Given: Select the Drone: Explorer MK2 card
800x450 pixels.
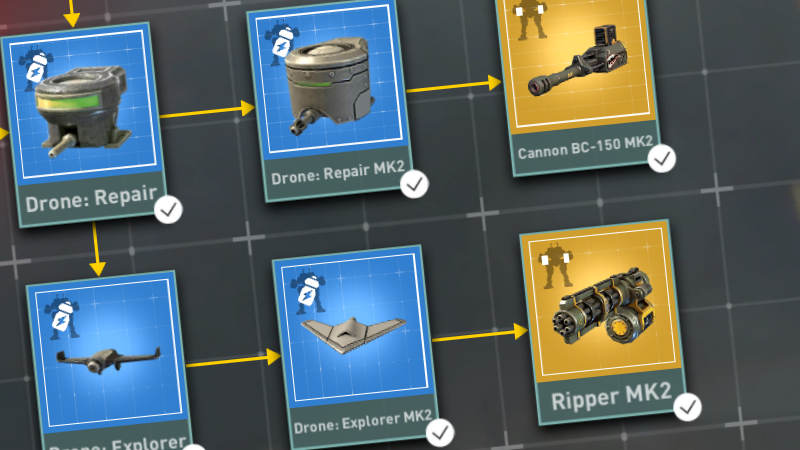Looking at the screenshot, I should (357, 347).
